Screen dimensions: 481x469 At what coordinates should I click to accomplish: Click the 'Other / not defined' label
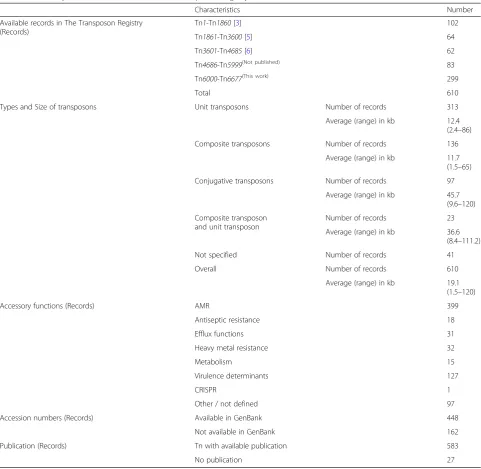pyautogui.click(x=226, y=404)
